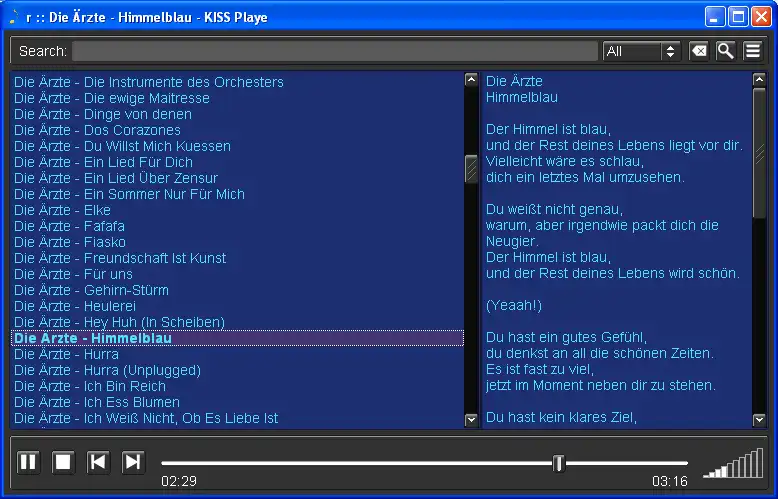
Task: Click lyrics line 'Der Himmel ist blau,' near top
Action: pos(548,129)
